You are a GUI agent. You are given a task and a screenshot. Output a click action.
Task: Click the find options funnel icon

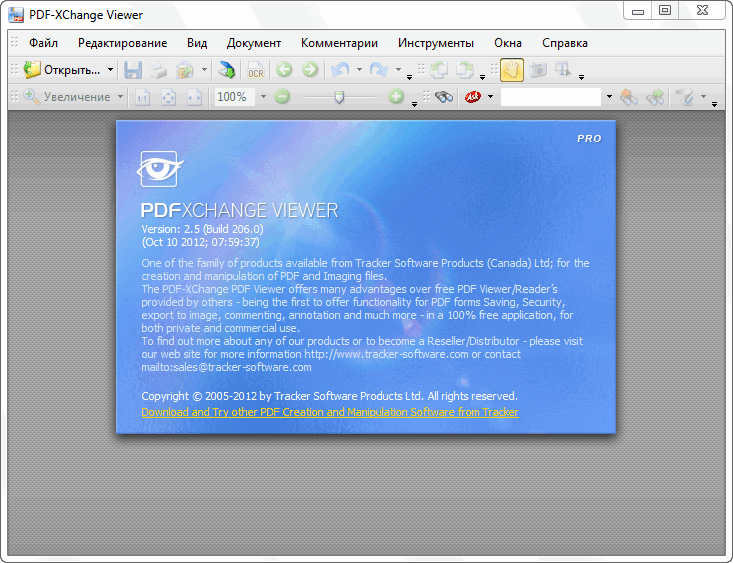tap(685, 97)
